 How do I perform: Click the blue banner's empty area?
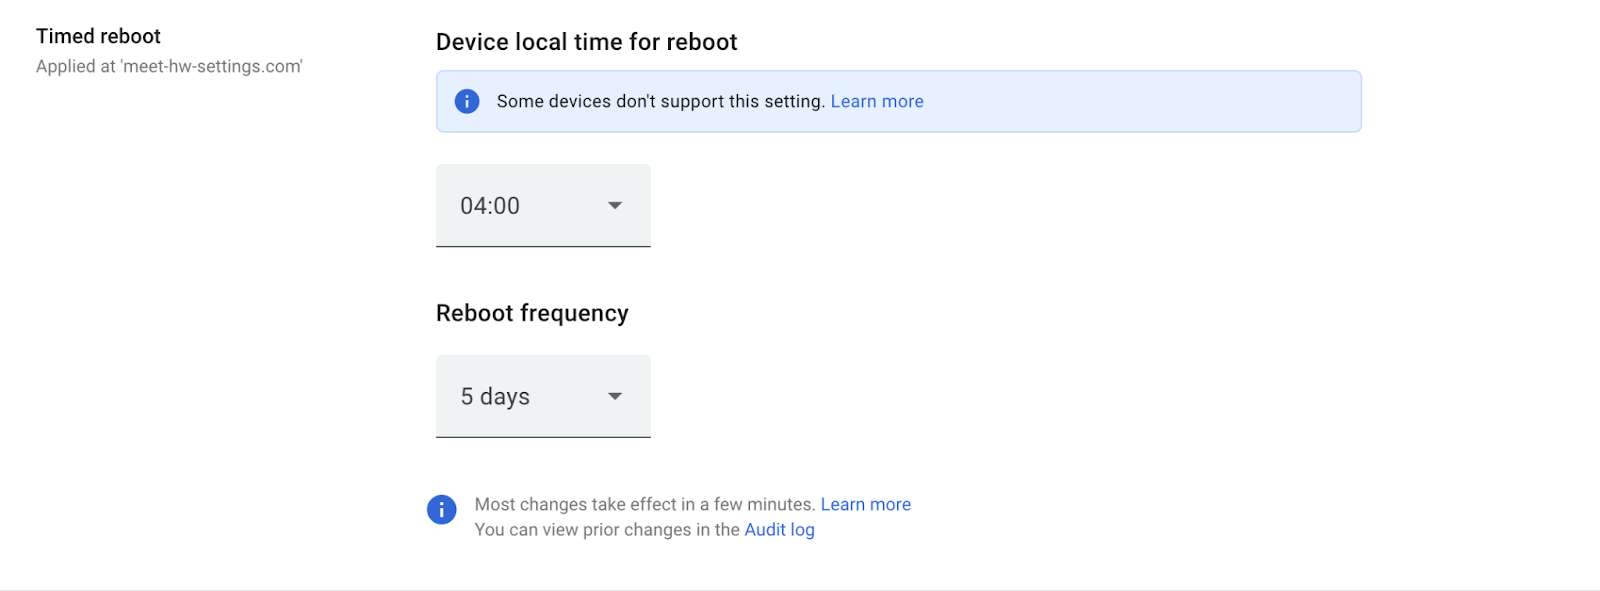pyautogui.click(x=1140, y=101)
